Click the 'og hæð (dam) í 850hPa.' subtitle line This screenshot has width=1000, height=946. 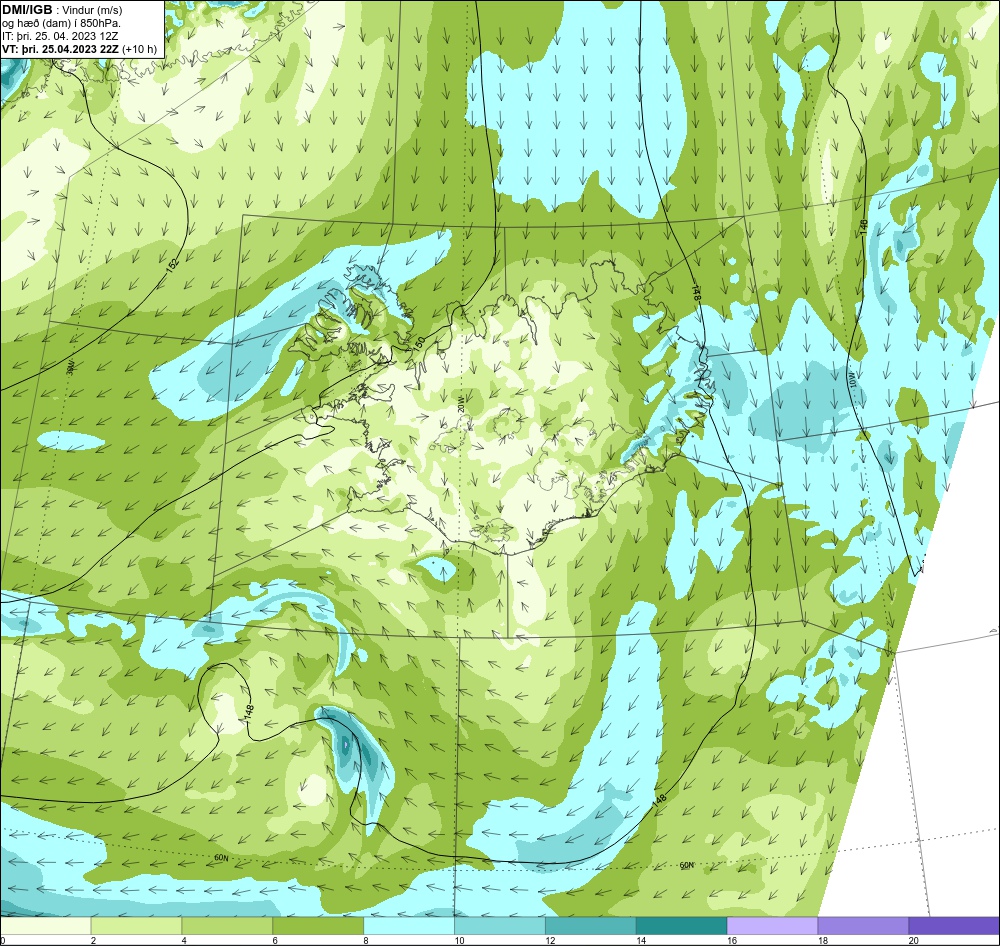62,24
